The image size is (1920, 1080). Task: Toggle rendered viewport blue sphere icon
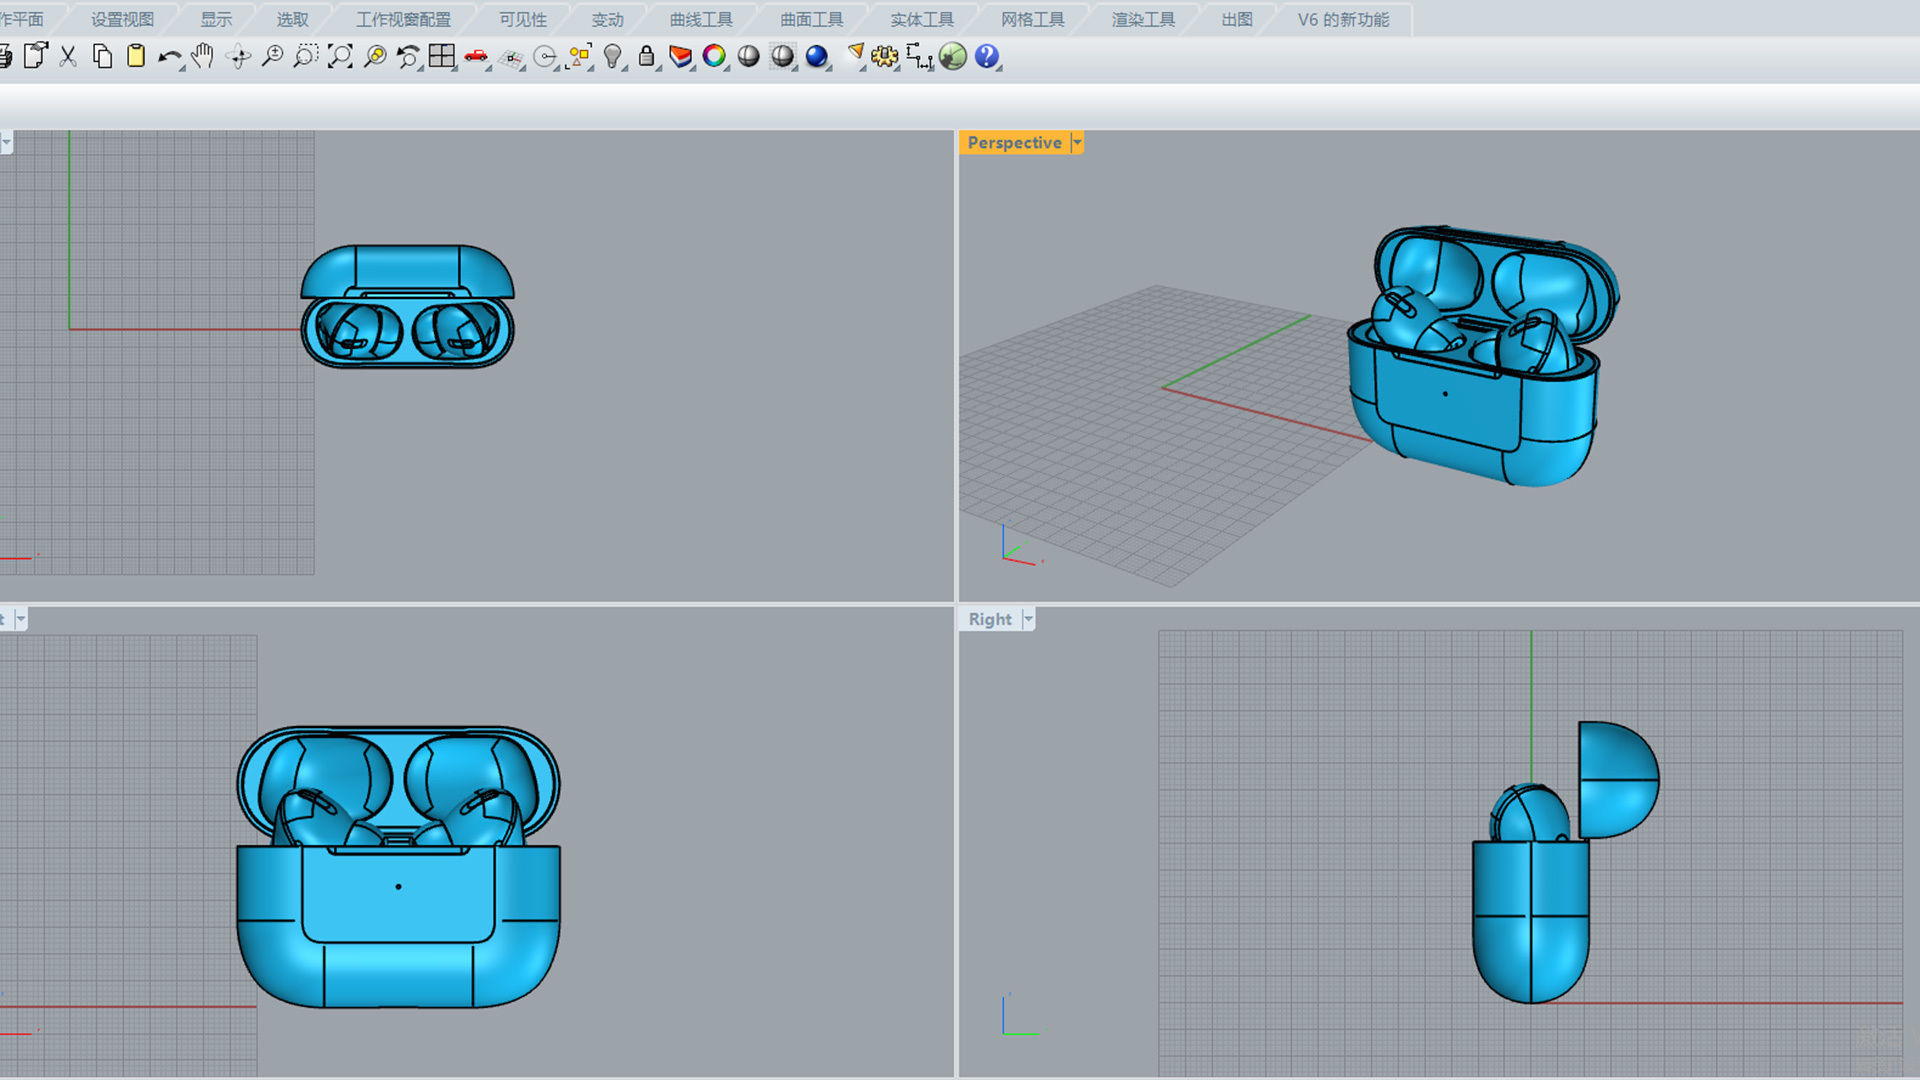[x=816, y=57]
